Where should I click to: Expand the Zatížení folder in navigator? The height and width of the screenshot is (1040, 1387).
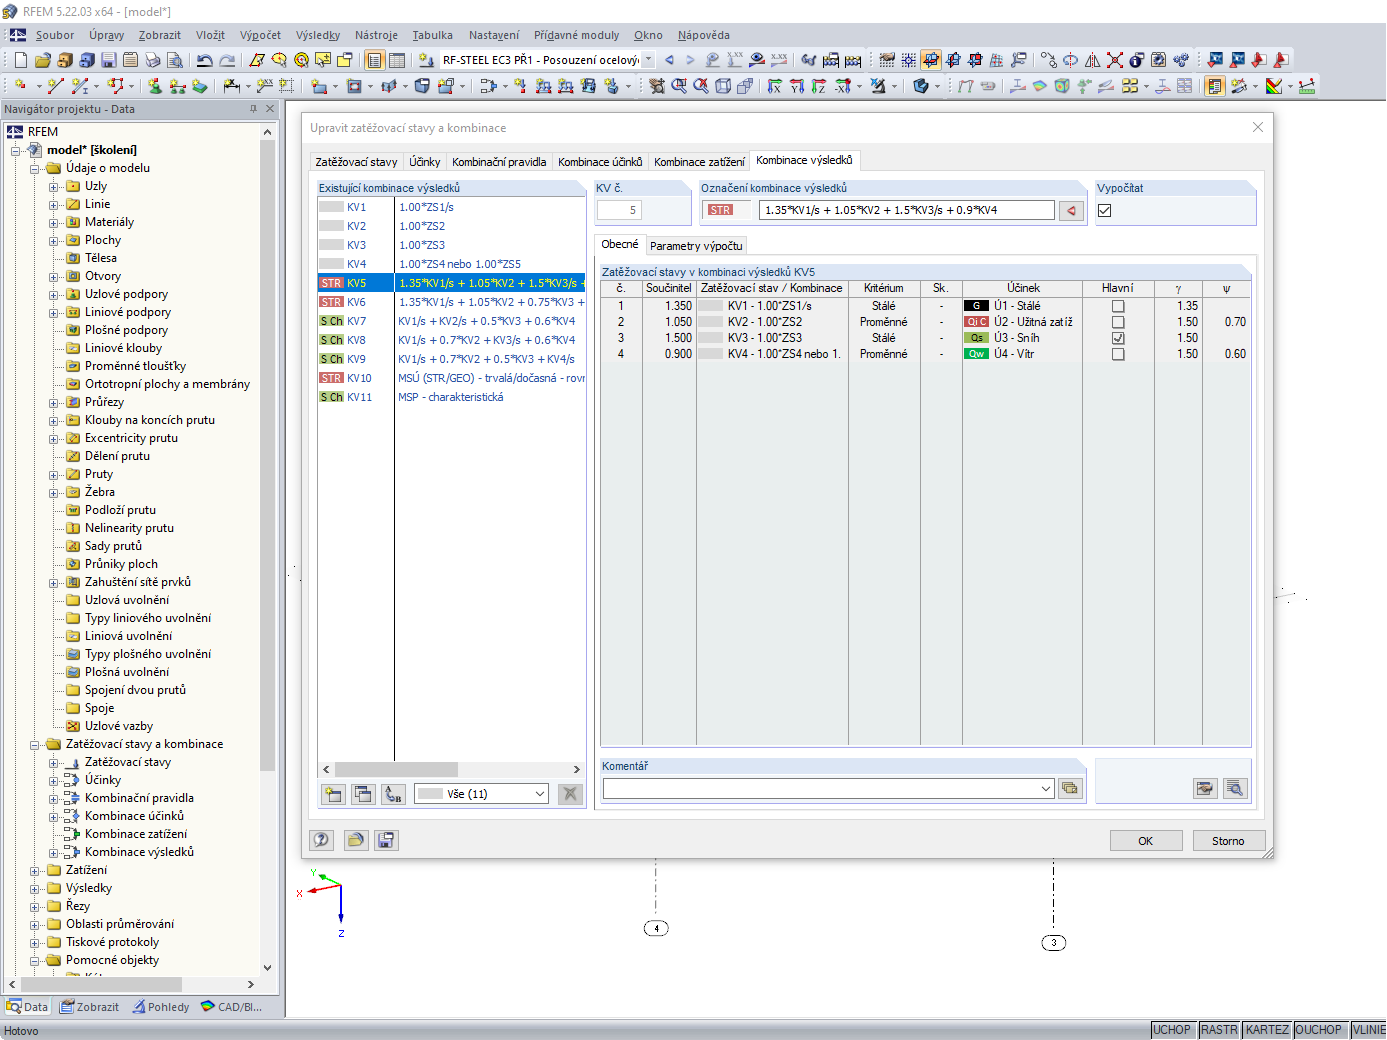click(35, 870)
